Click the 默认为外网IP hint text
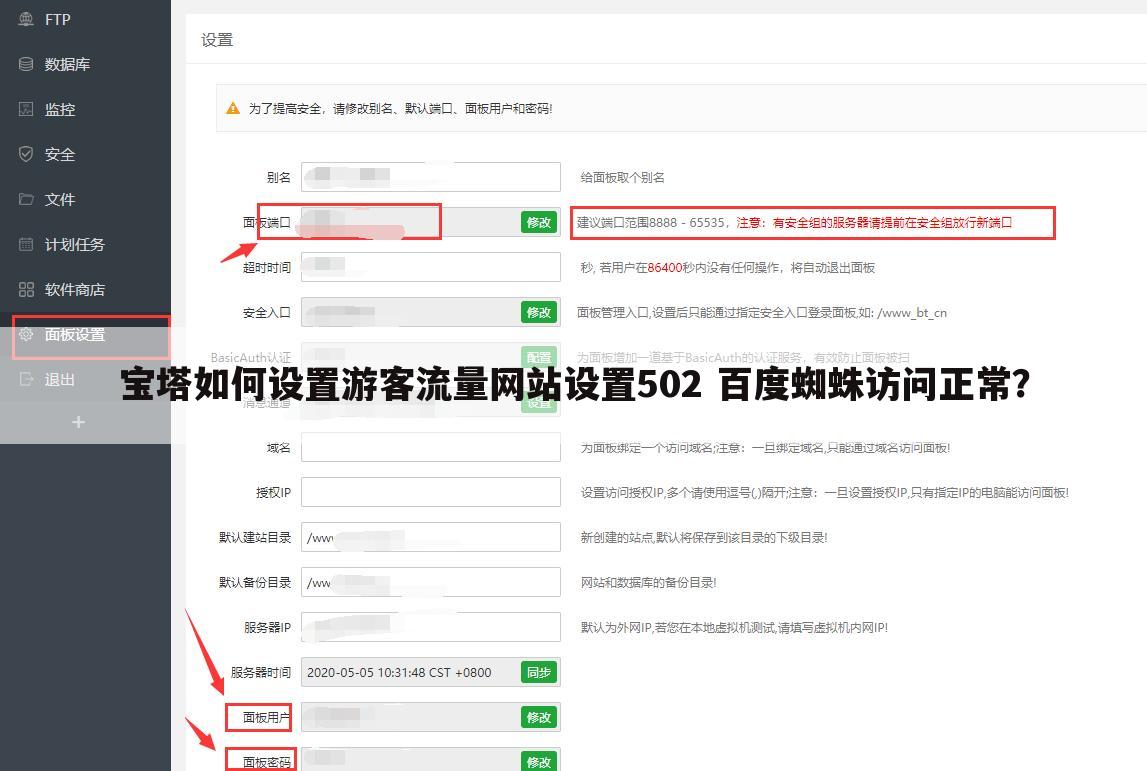The width and height of the screenshot is (1147, 771). click(x=734, y=628)
